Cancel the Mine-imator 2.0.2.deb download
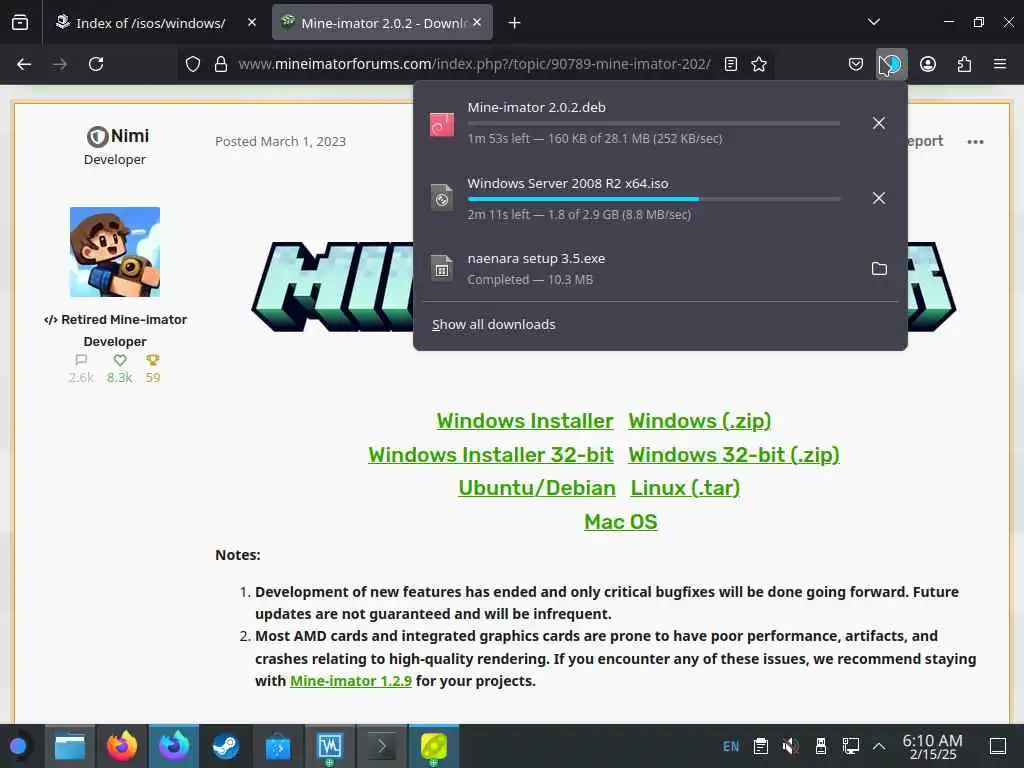1024x768 pixels. click(x=879, y=123)
